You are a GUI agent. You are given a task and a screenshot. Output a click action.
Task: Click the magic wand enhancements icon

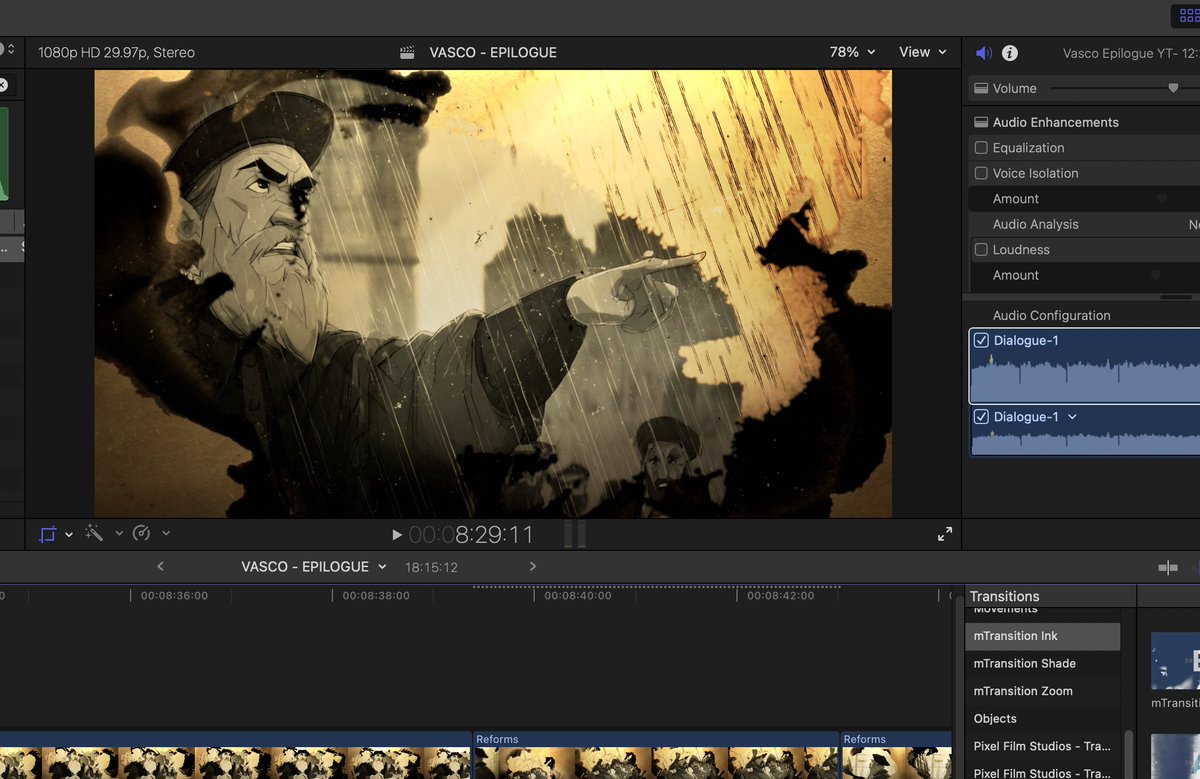pyautogui.click(x=95, y=533)
